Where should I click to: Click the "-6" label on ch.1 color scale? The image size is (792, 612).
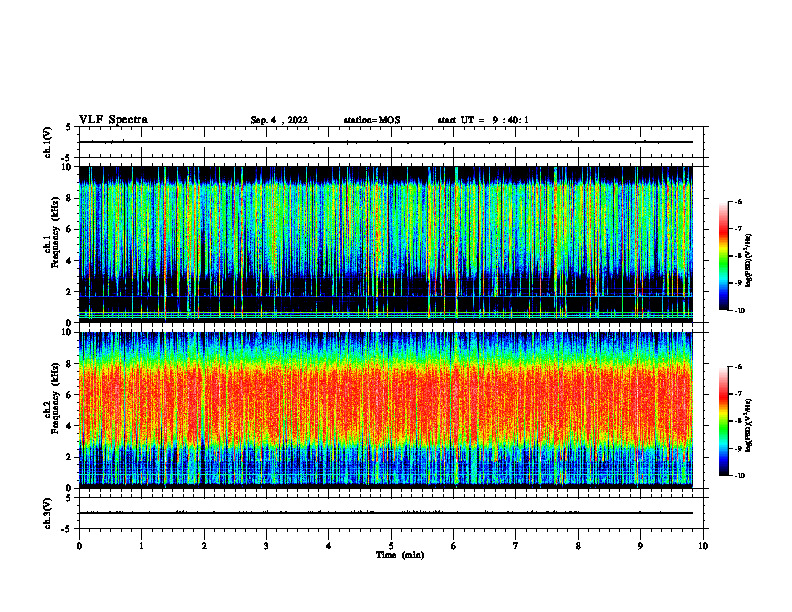coord(738,202)
